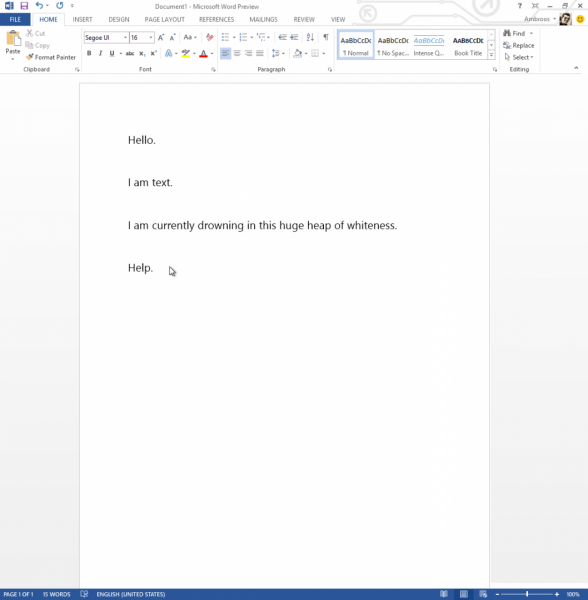The image size is (588, 600).
Task: Align text left
Action: [x=225, y=53]
